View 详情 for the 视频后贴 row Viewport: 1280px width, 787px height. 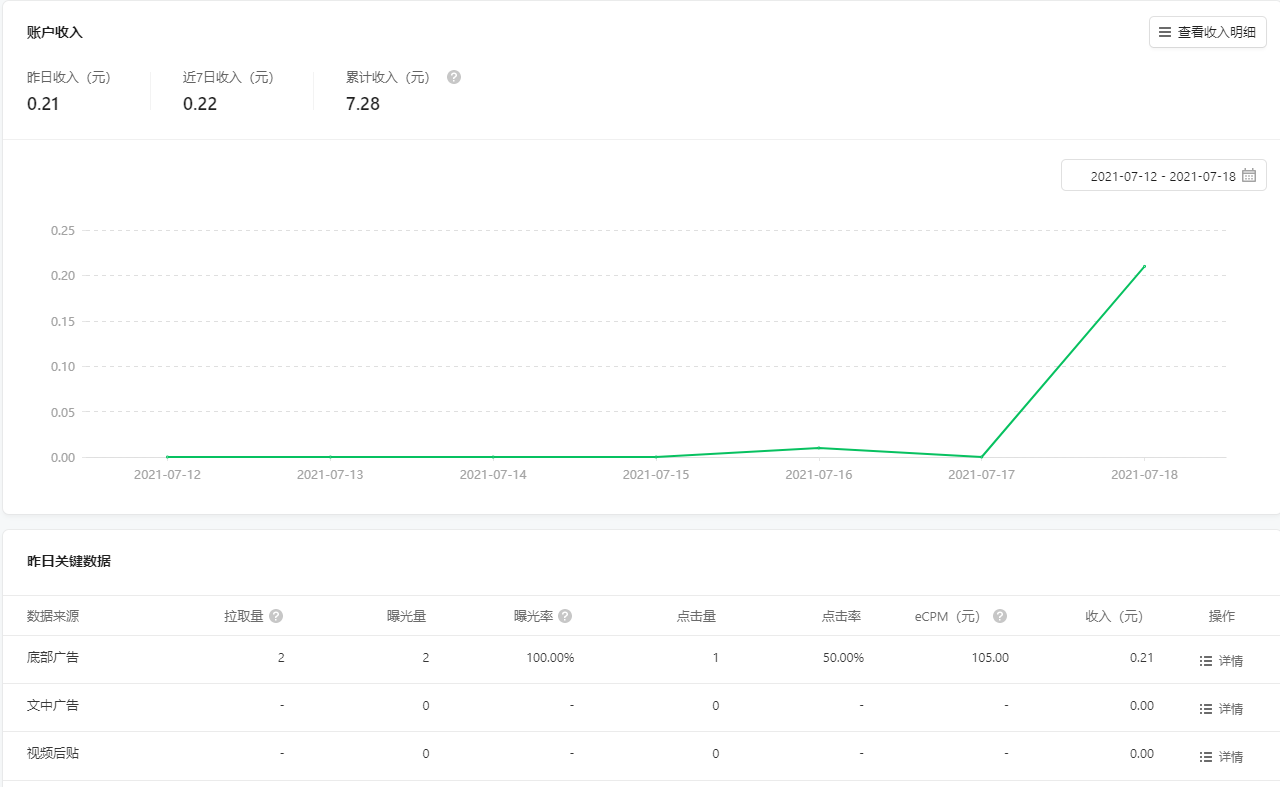(1221, 757)
